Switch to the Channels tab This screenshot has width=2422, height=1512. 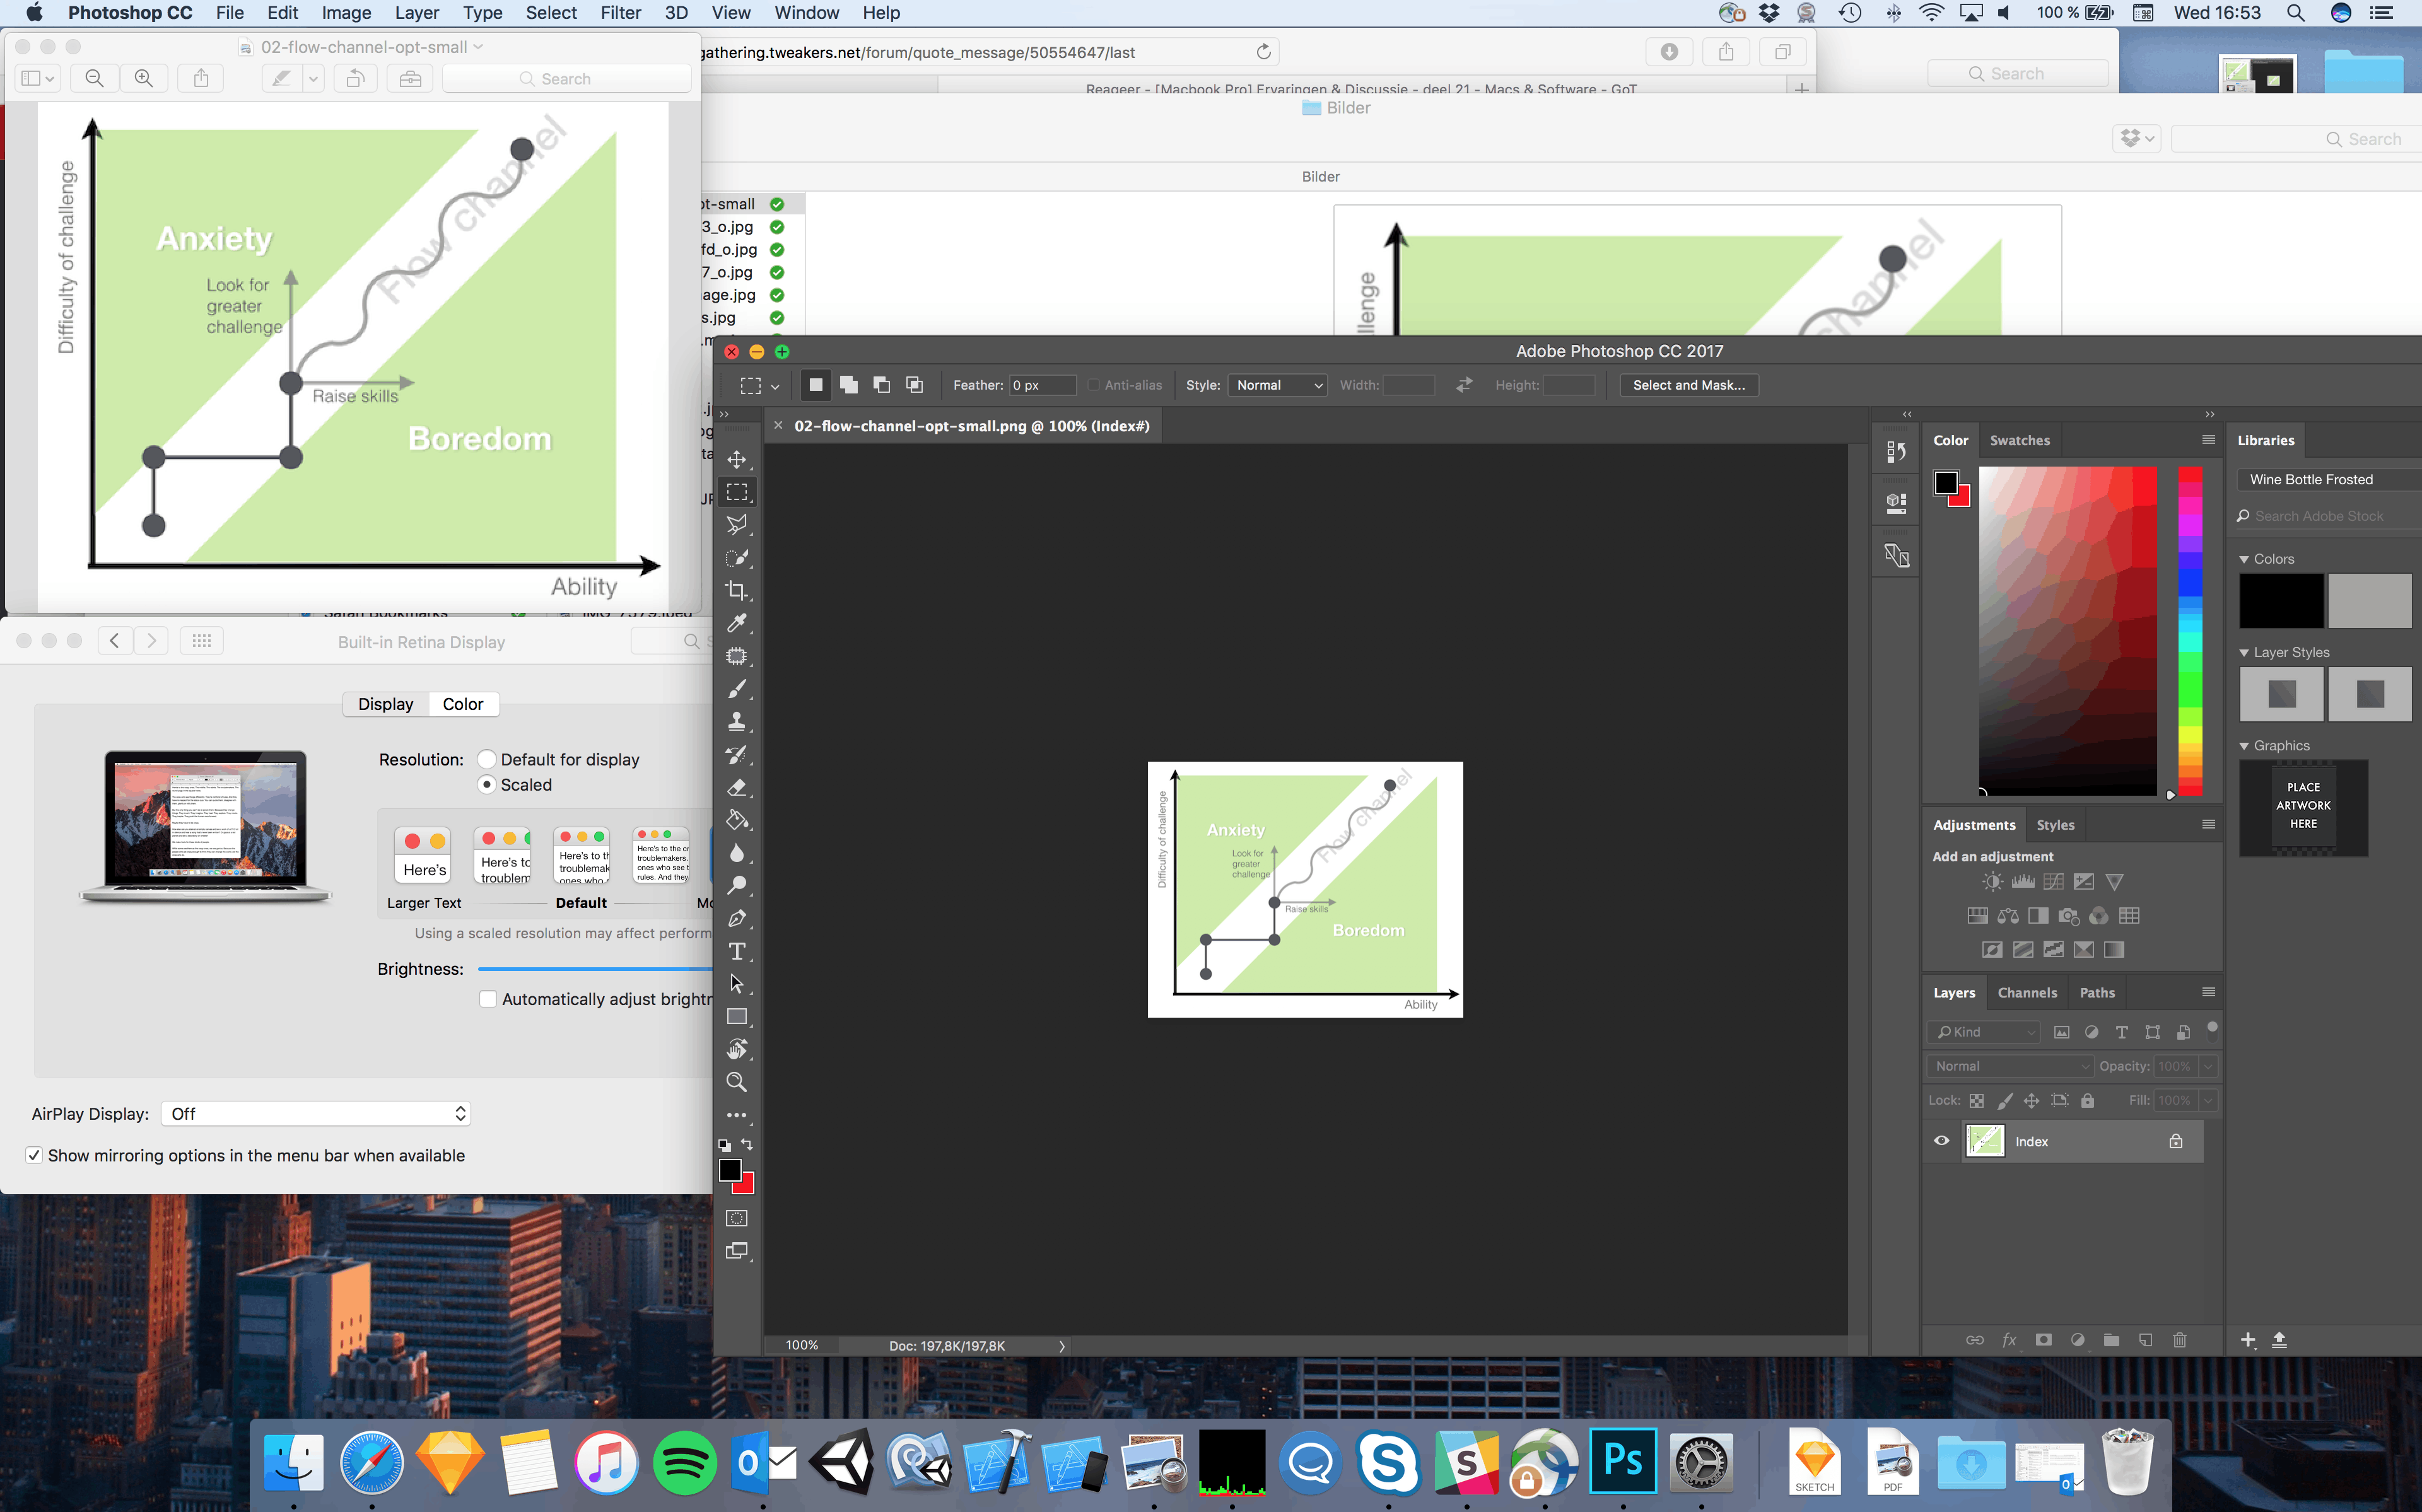click(x=2027, y=993)
